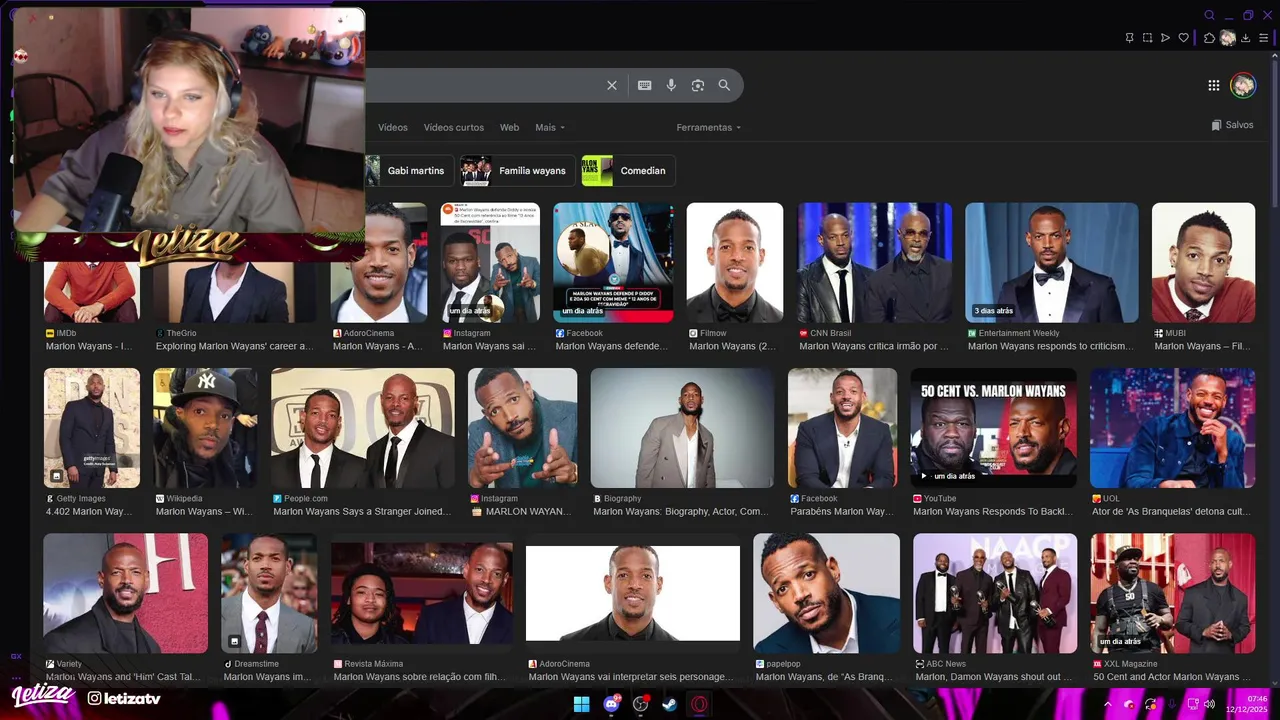Screen dimensions: 1280x720
Task: Open Opera GX from the taskbar
Action: [x=699, y=704]
